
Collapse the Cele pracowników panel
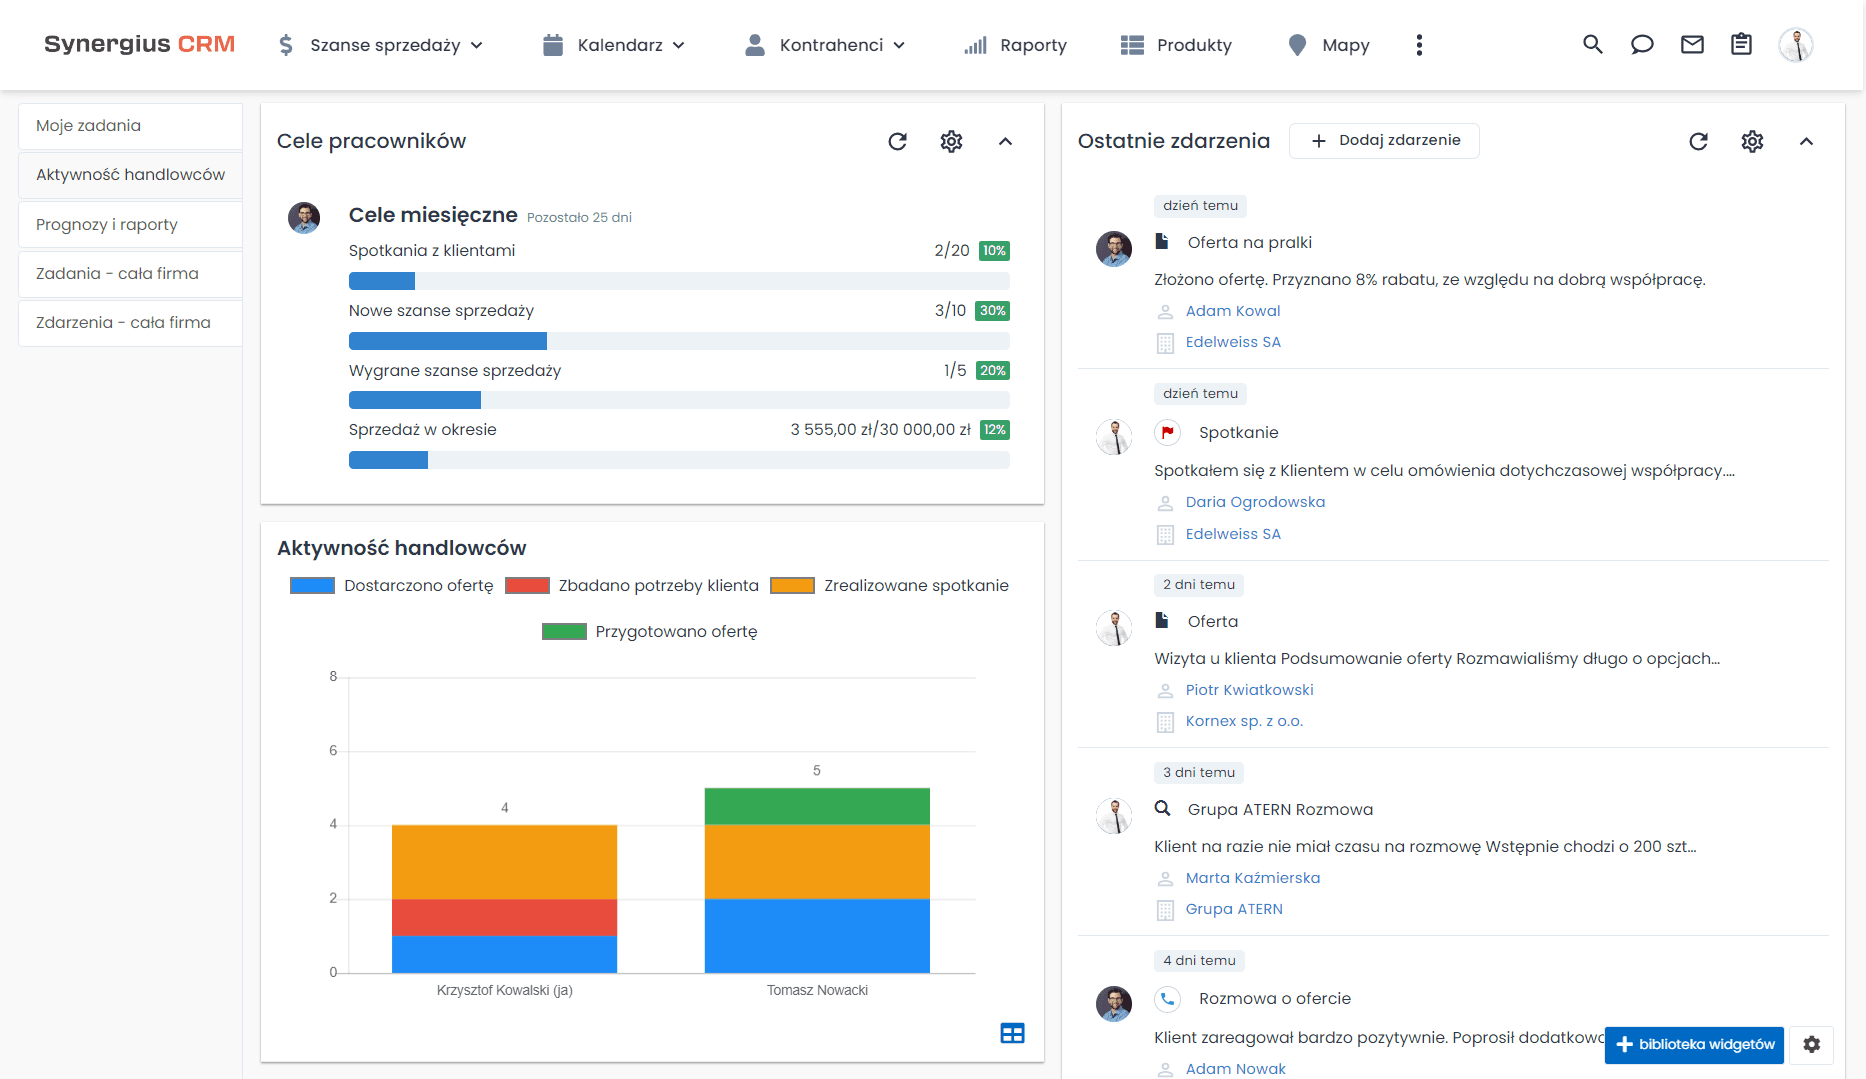(1005, 142)
